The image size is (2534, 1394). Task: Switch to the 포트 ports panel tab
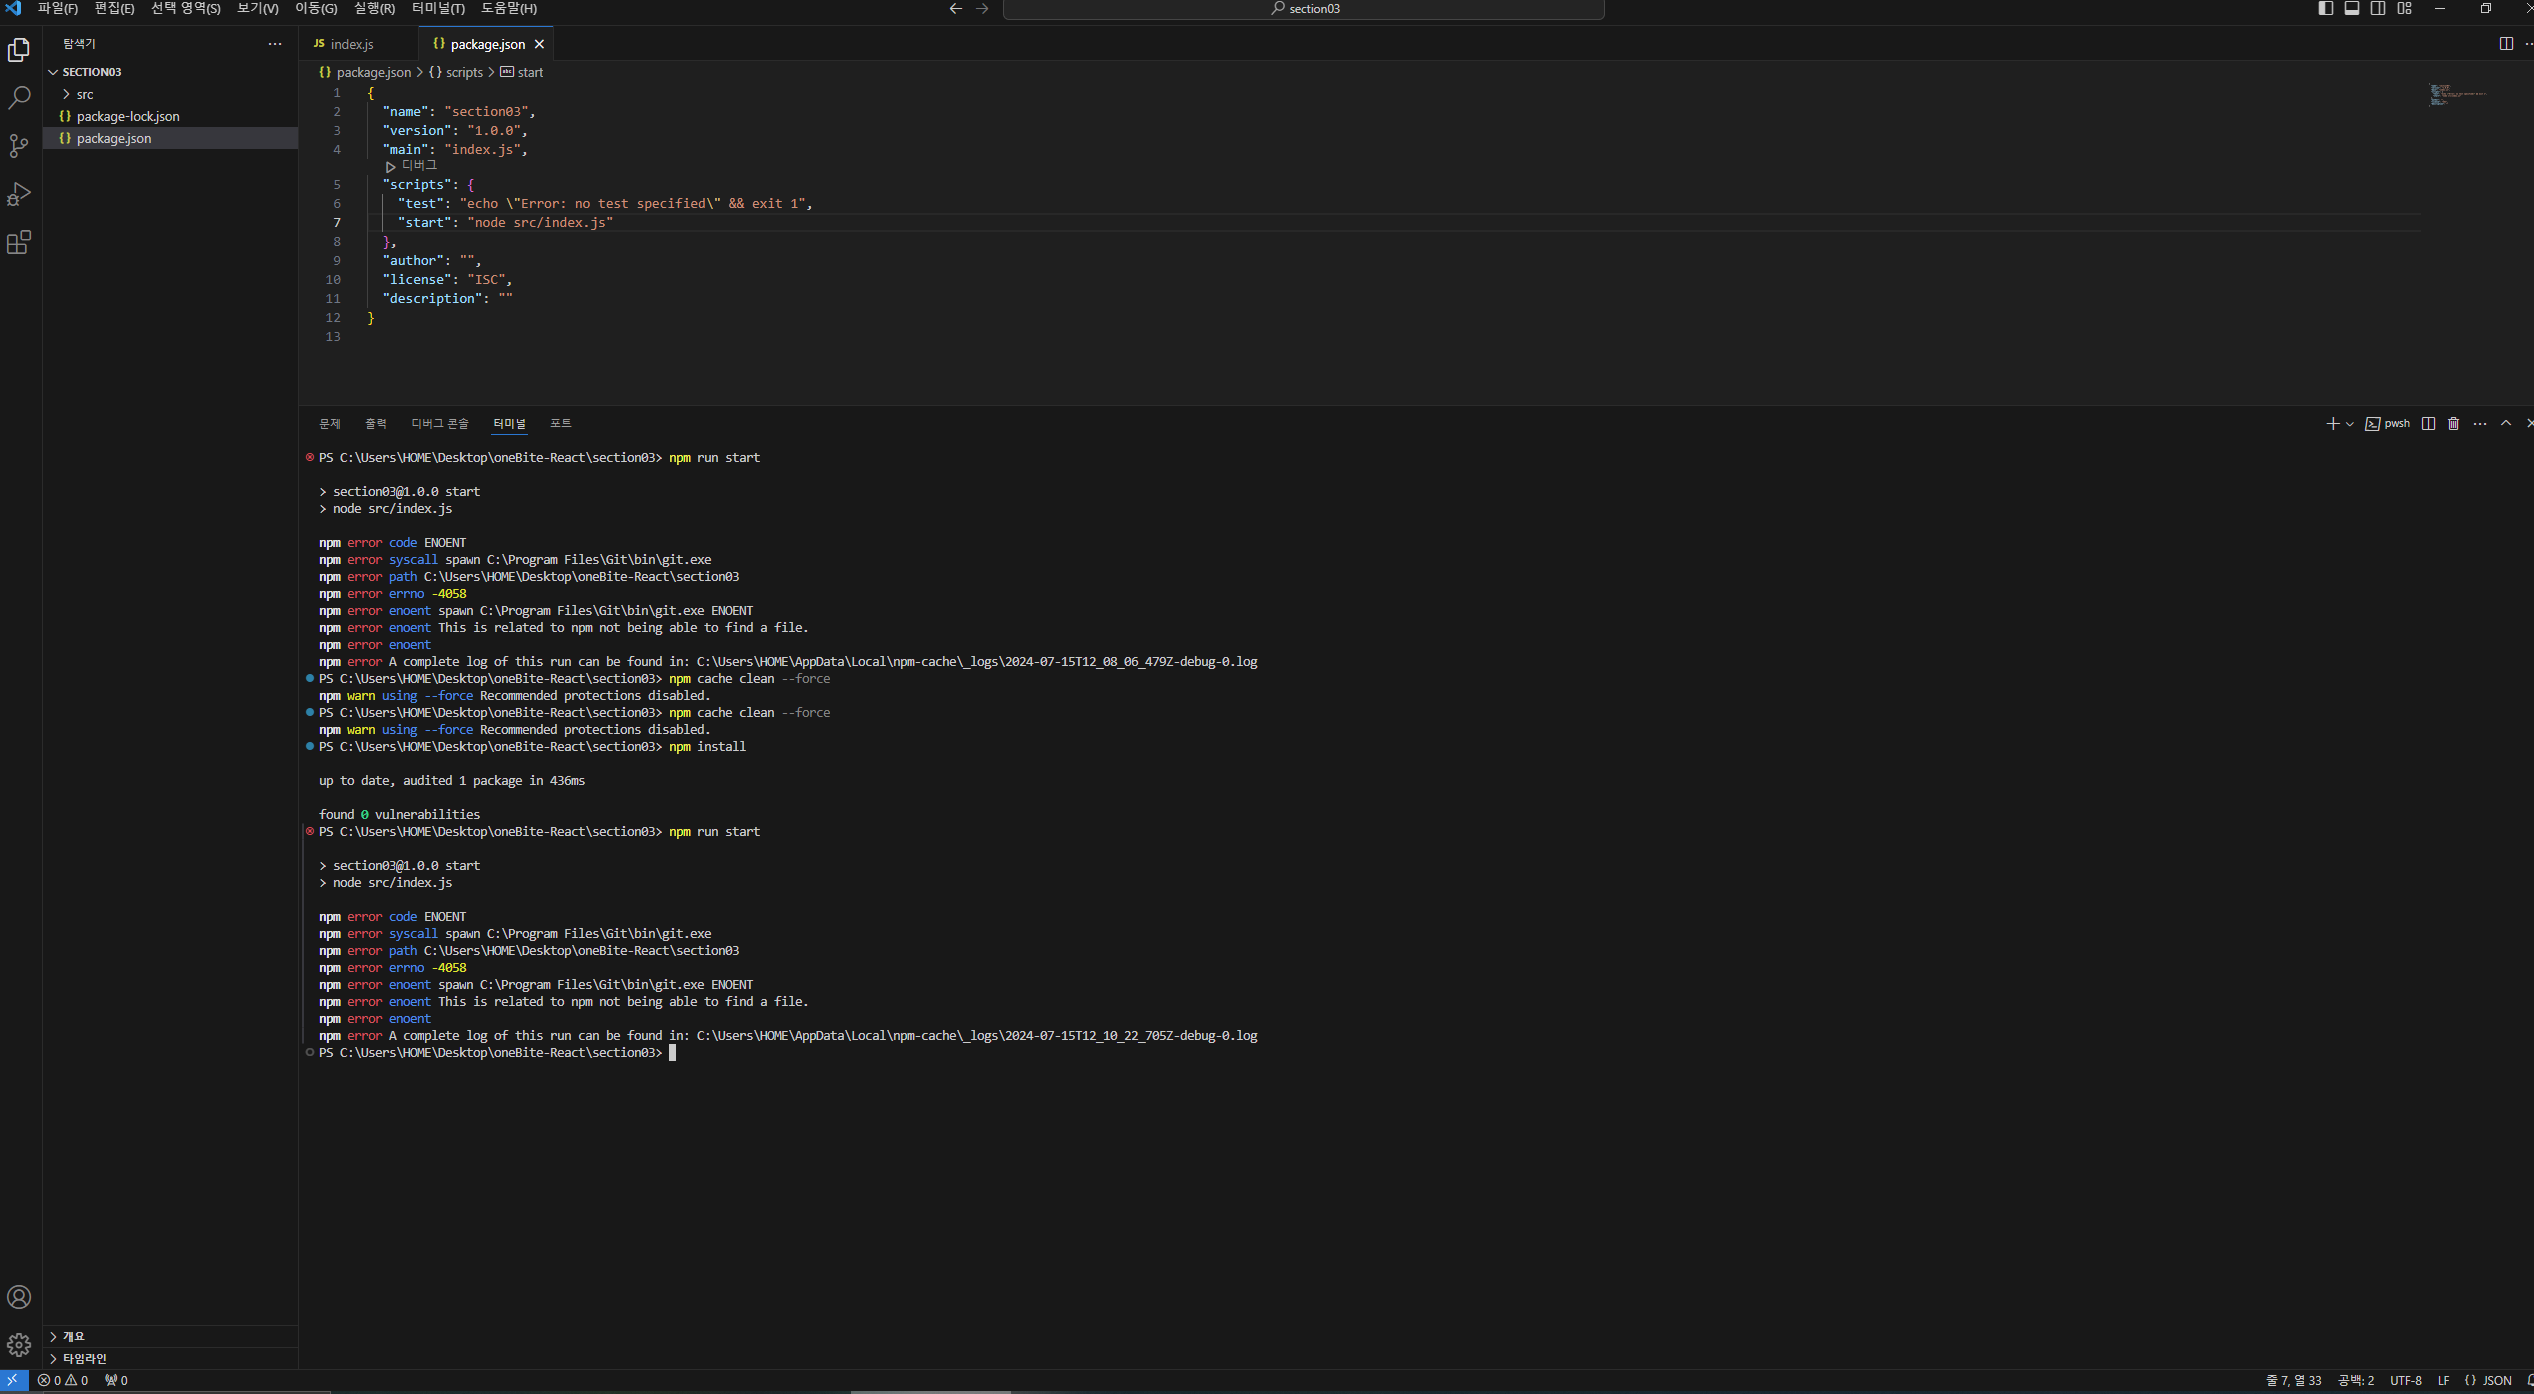[x=561, y=424]
